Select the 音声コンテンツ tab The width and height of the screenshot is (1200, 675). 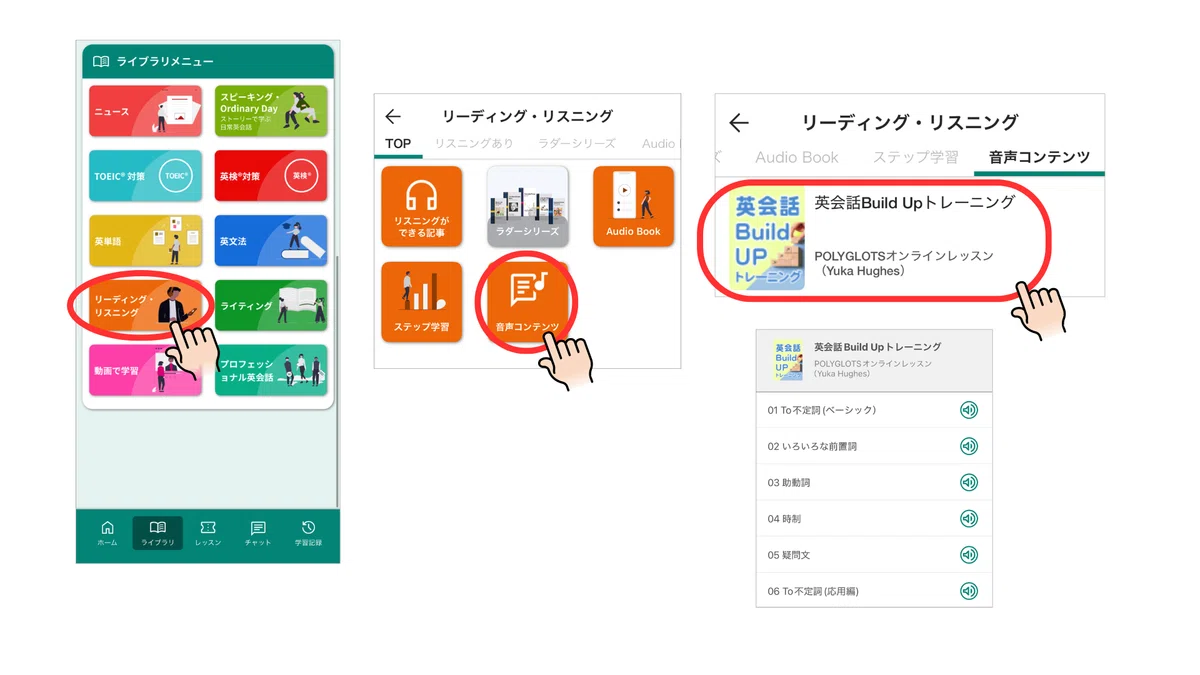point(1039,157)
